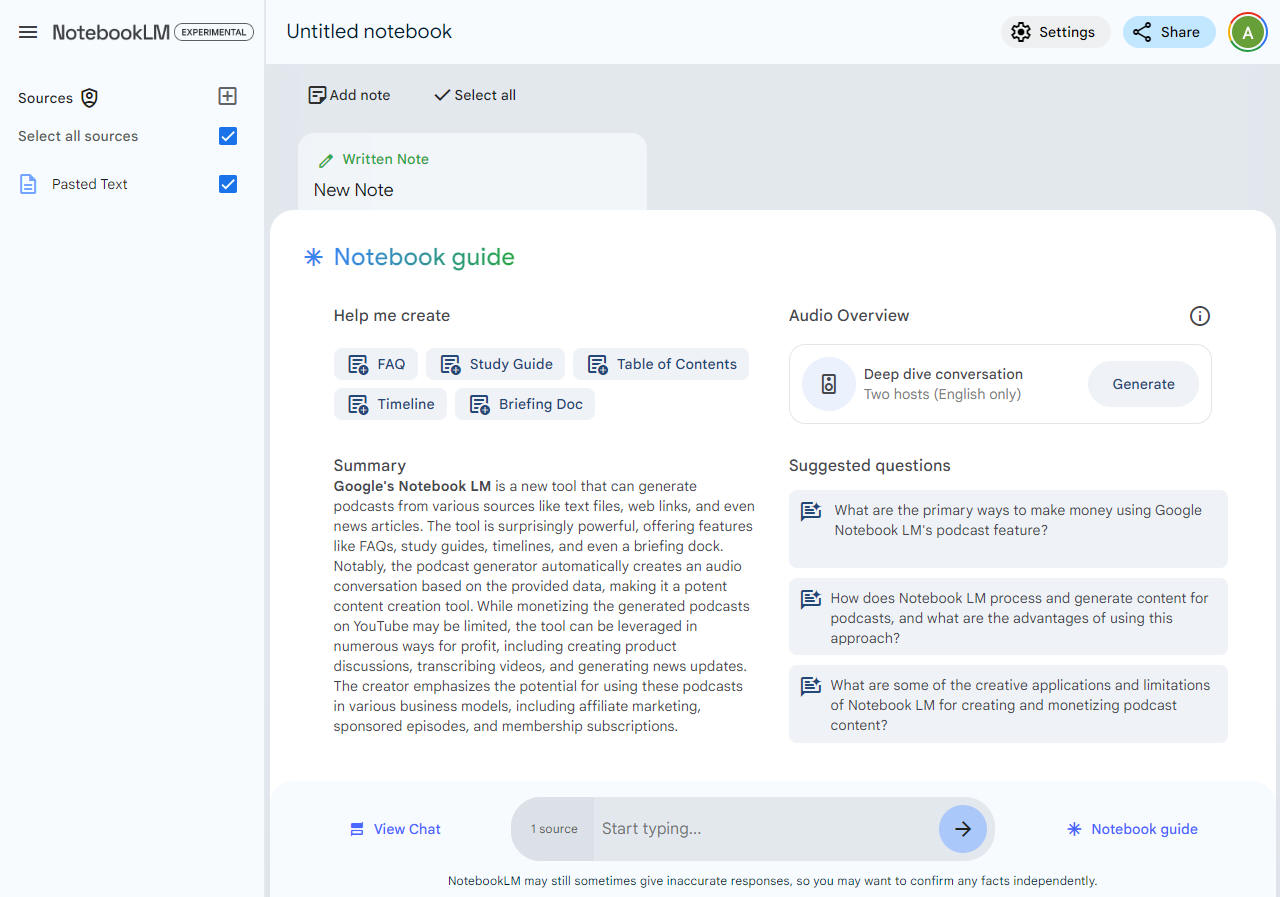Open the Pasted Text source
1280x897 pixels.
(90, 184)
